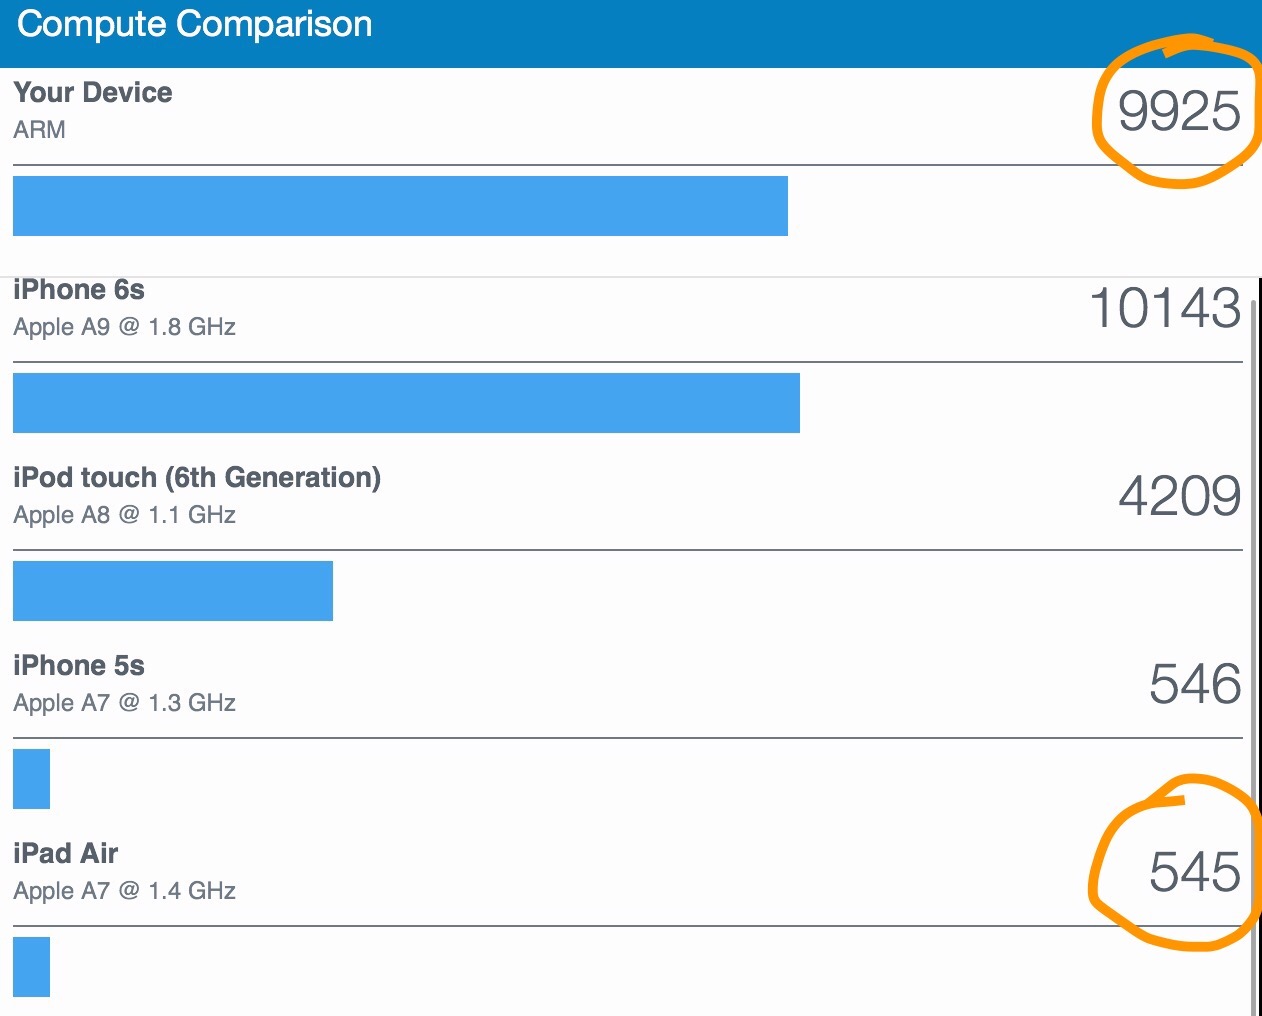The image size is (1262, 1016).
Task: Click the circled 9925 score
Action: tap(1179, 111)
